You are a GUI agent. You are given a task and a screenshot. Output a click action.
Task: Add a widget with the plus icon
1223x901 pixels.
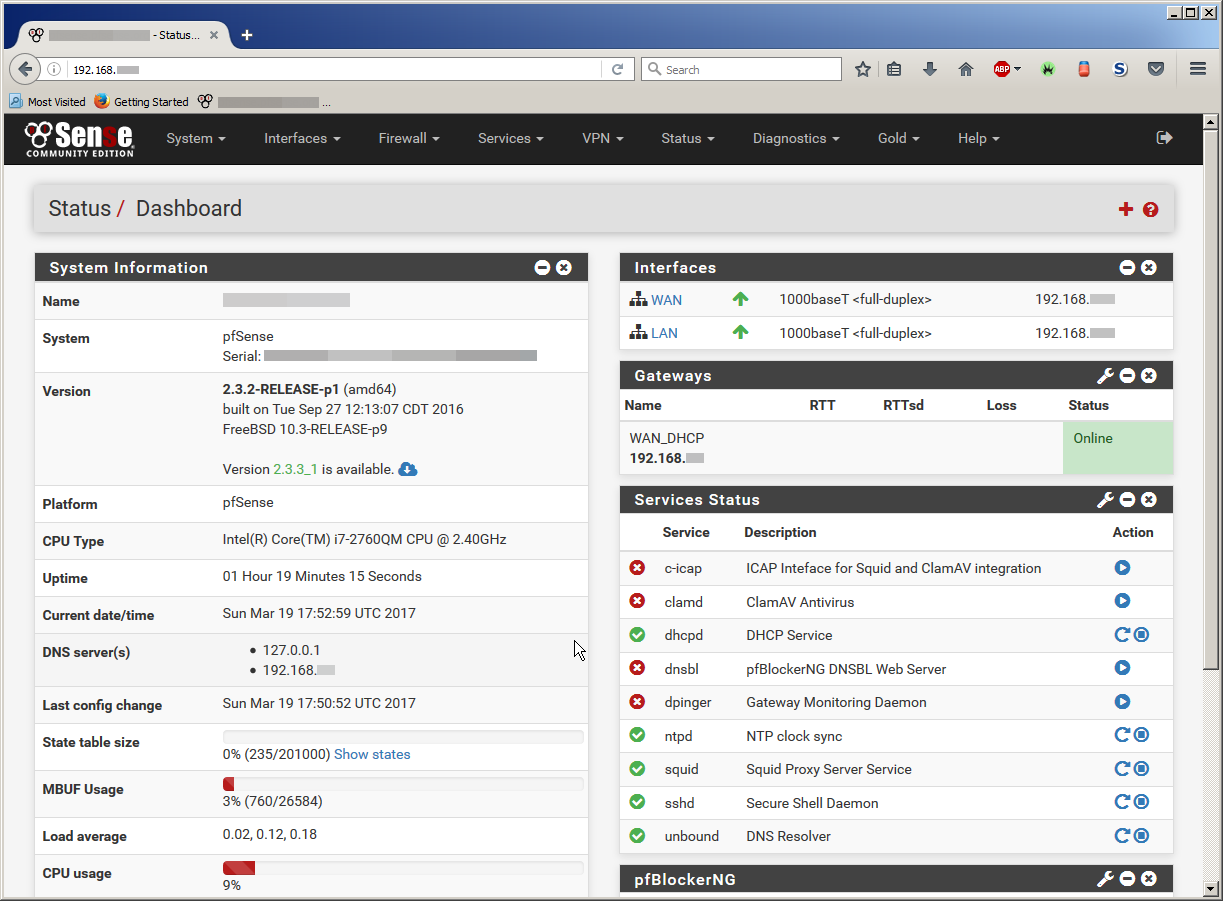(1126, 209)
